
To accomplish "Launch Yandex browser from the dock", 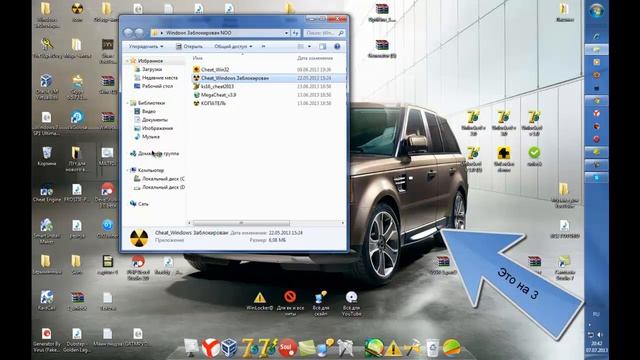I will tap(211, 348).
